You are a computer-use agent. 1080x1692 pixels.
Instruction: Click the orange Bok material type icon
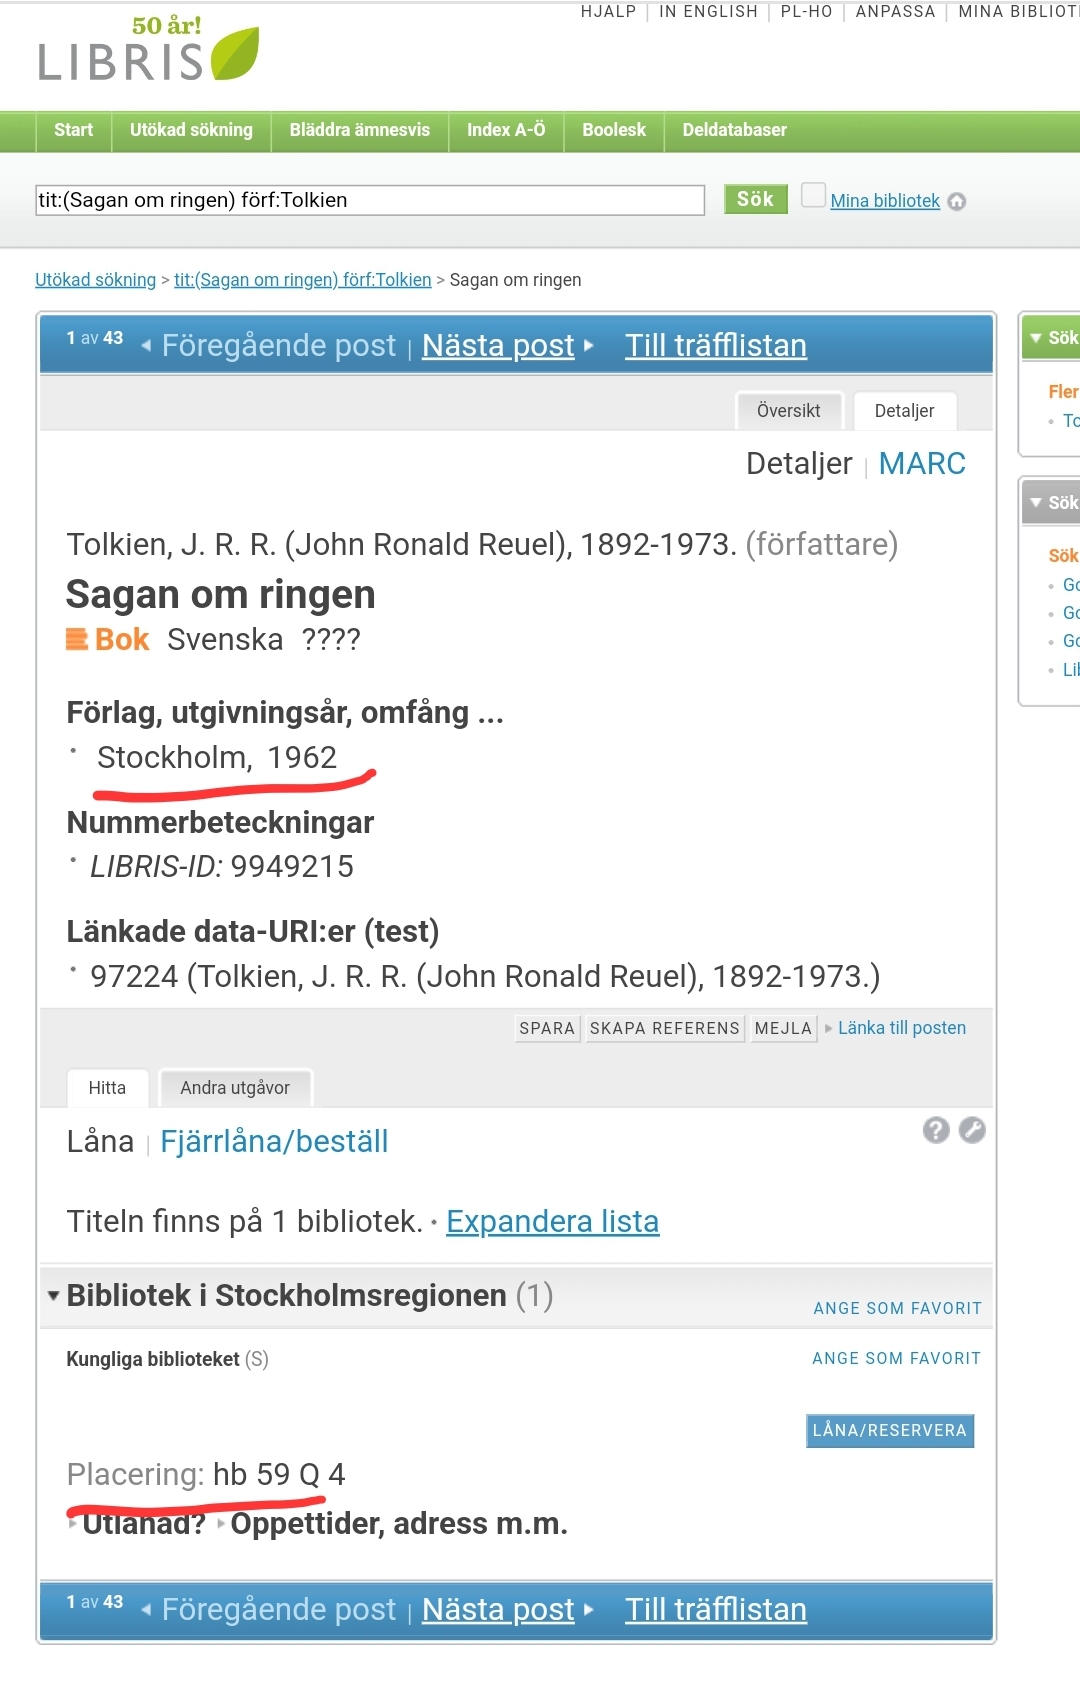coord(77,639)
